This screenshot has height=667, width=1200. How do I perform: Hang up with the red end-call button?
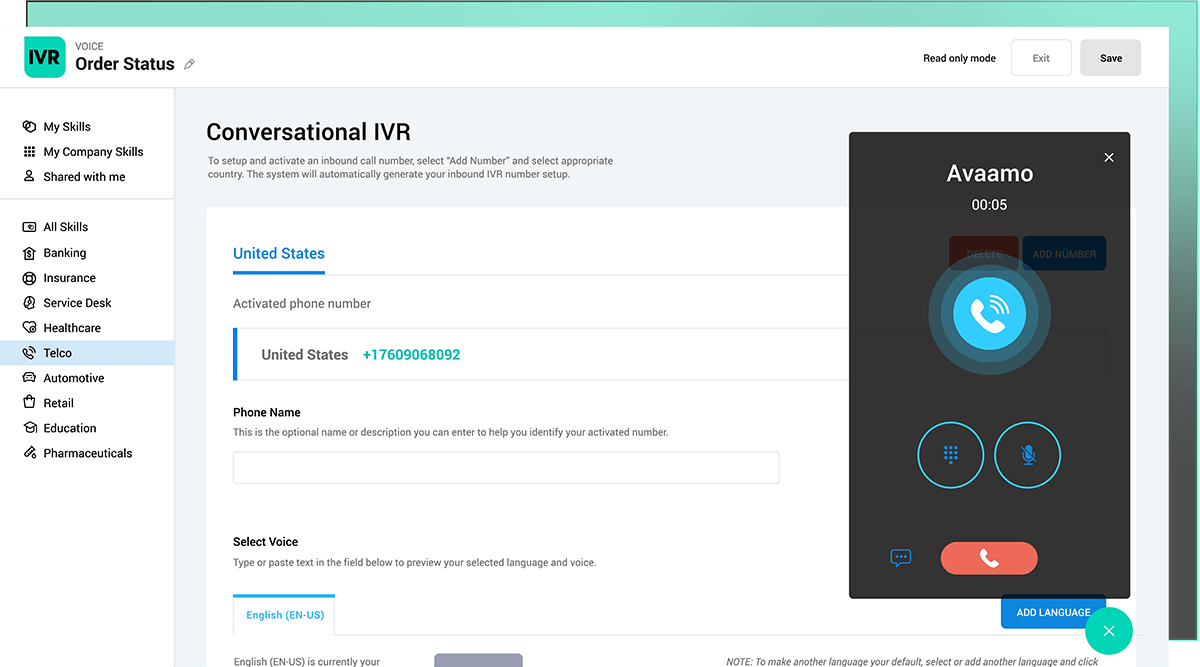point(989,558)
